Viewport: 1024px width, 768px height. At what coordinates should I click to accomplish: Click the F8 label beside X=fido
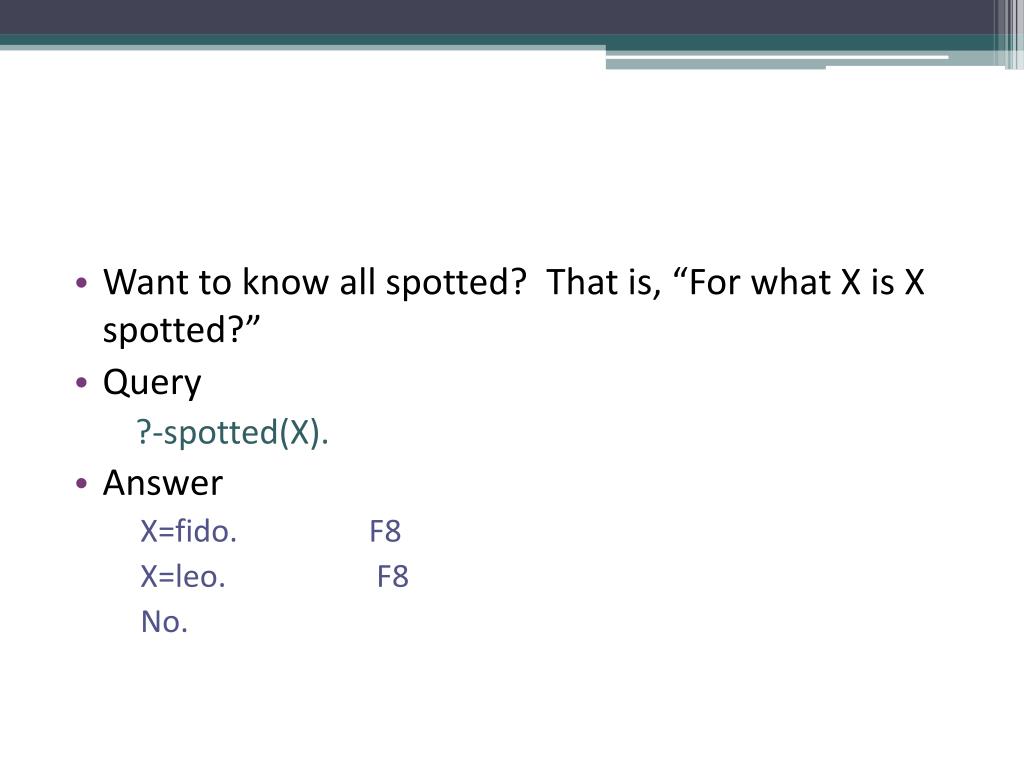pos(385,532)
